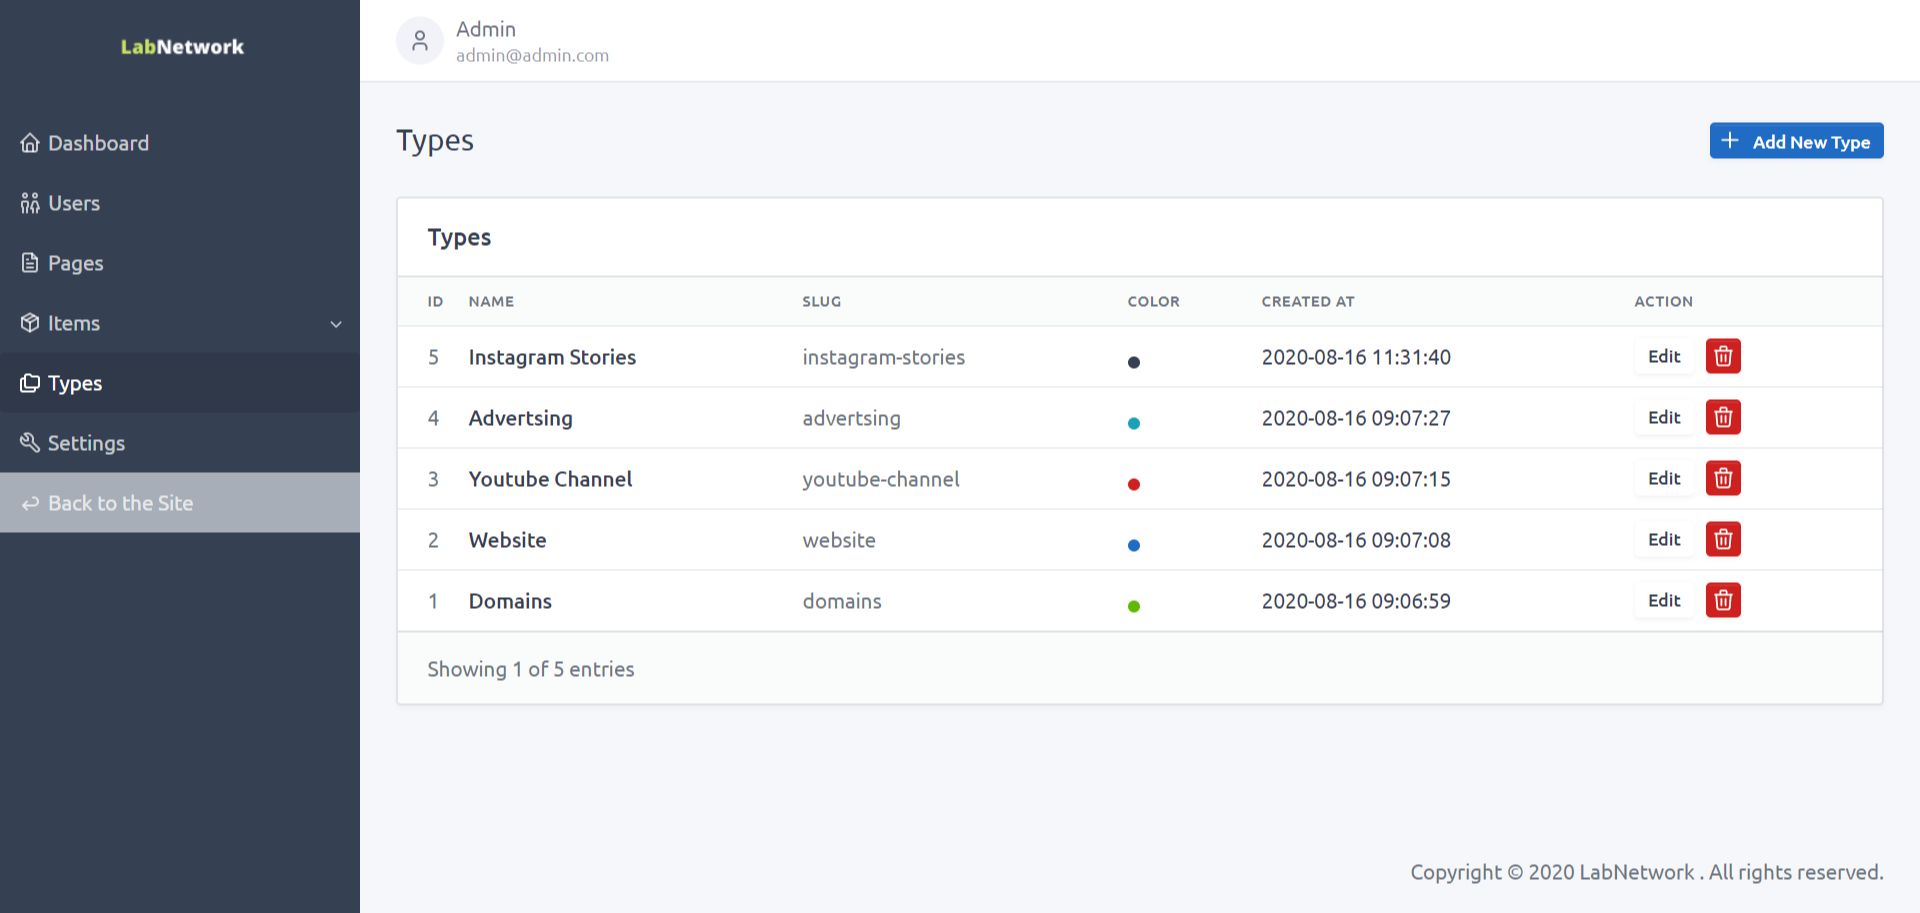
Task: Go to the Pages section
Action: tap(75, 263)
